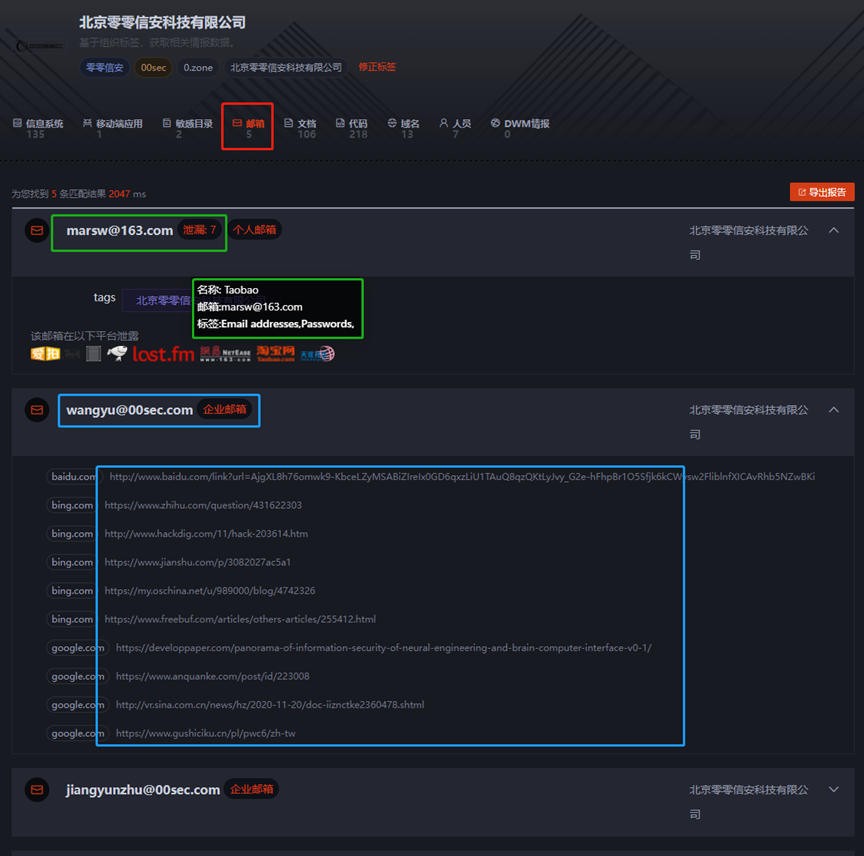Click the last.fm leak platform logo
The width and height of the screenshot is (864, 856).
click(163, 353)
